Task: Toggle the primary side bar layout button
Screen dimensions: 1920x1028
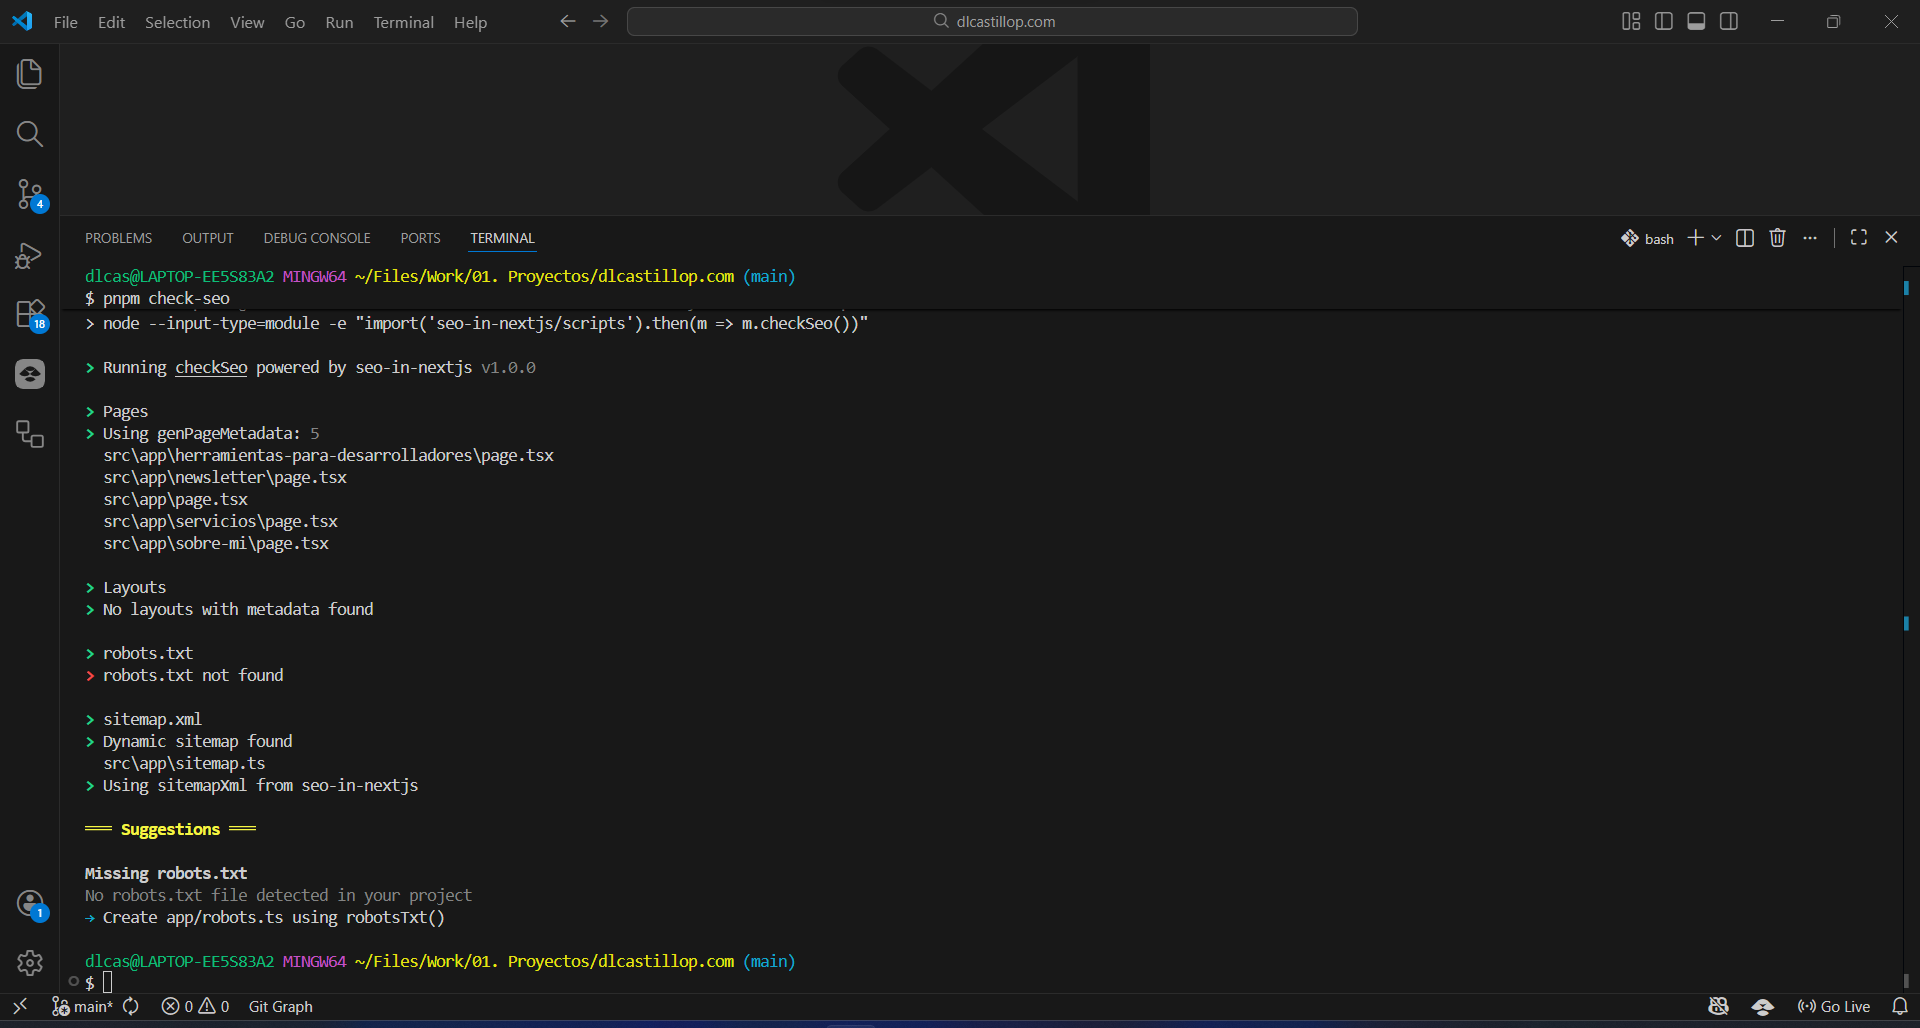Action: (x=1664, y=22)
